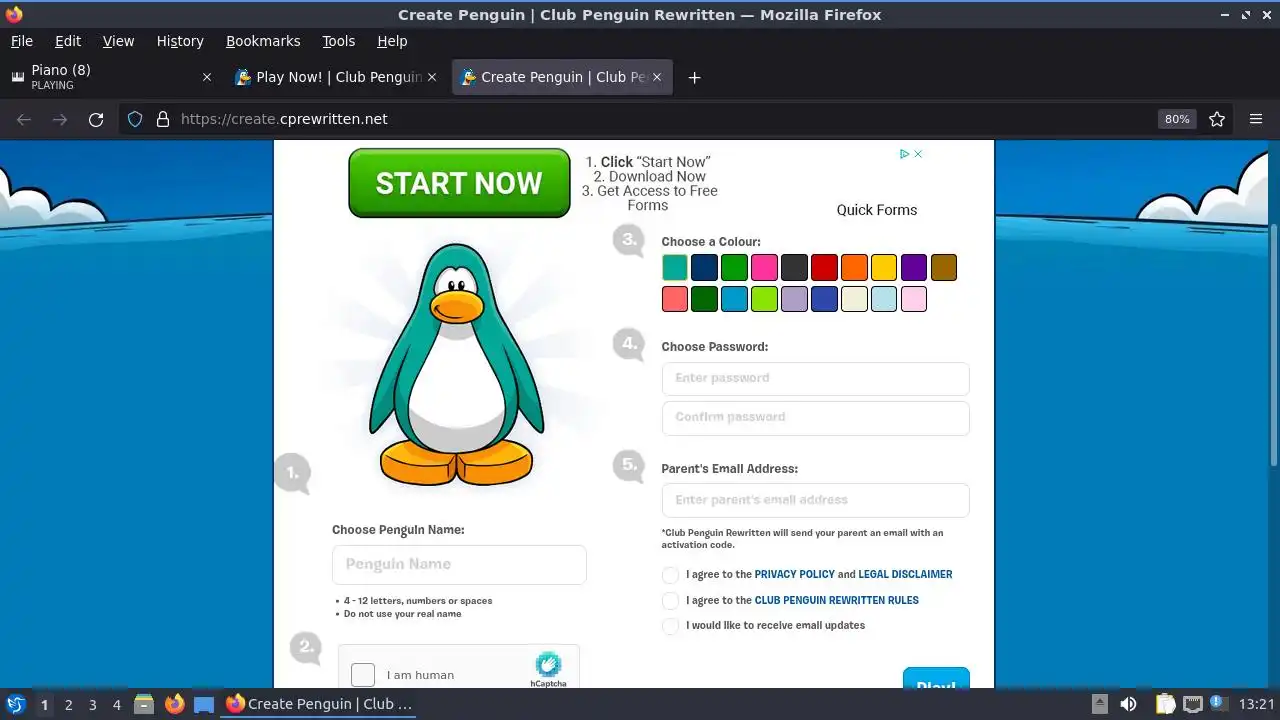Bookmark this page with the star icon

click(1217, 119)
